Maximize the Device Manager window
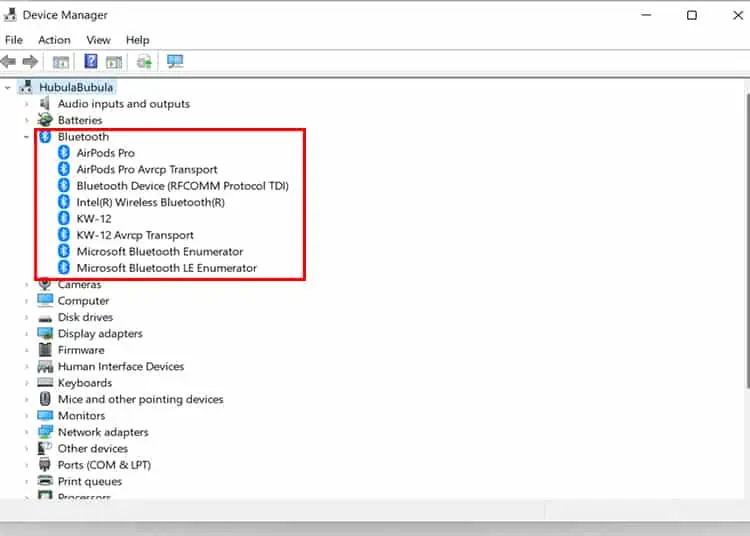The height and width of the screenshot is (536, 750). 692,15
